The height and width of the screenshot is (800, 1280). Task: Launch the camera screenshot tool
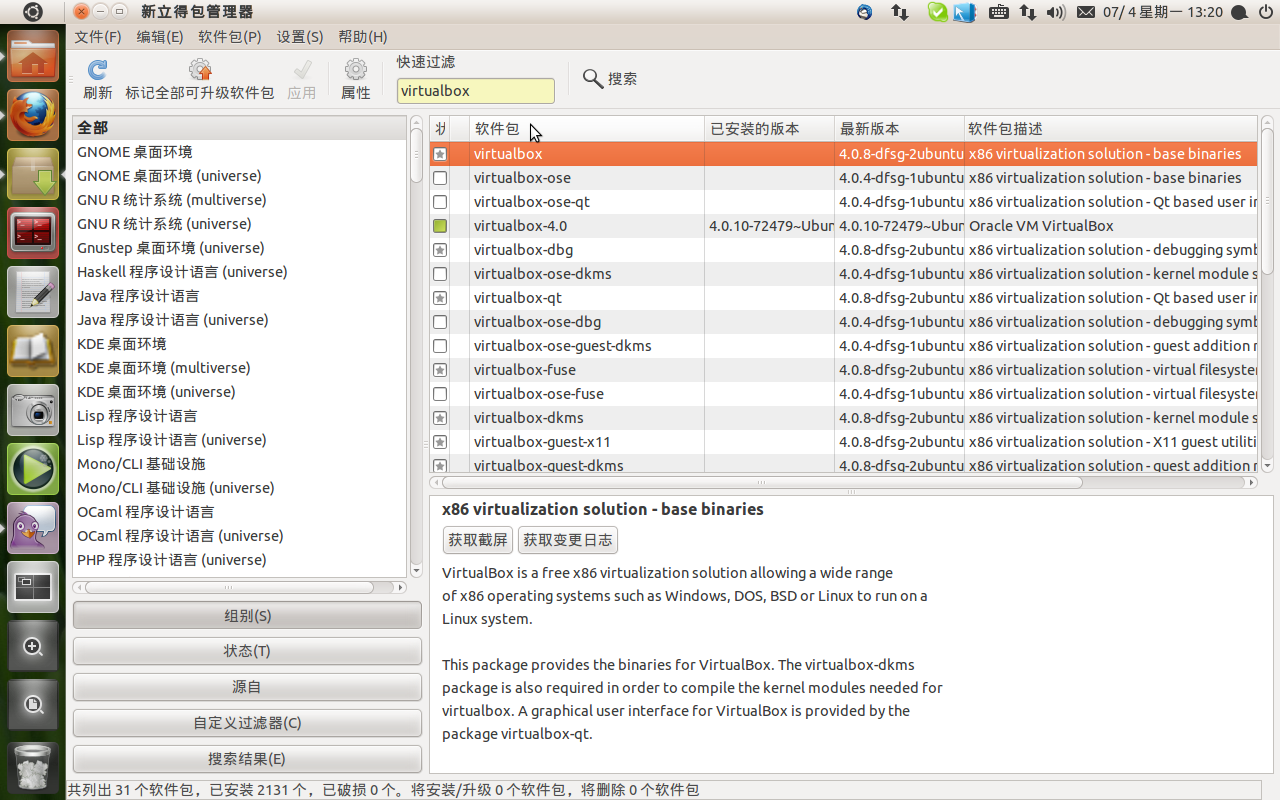point(33,410)
